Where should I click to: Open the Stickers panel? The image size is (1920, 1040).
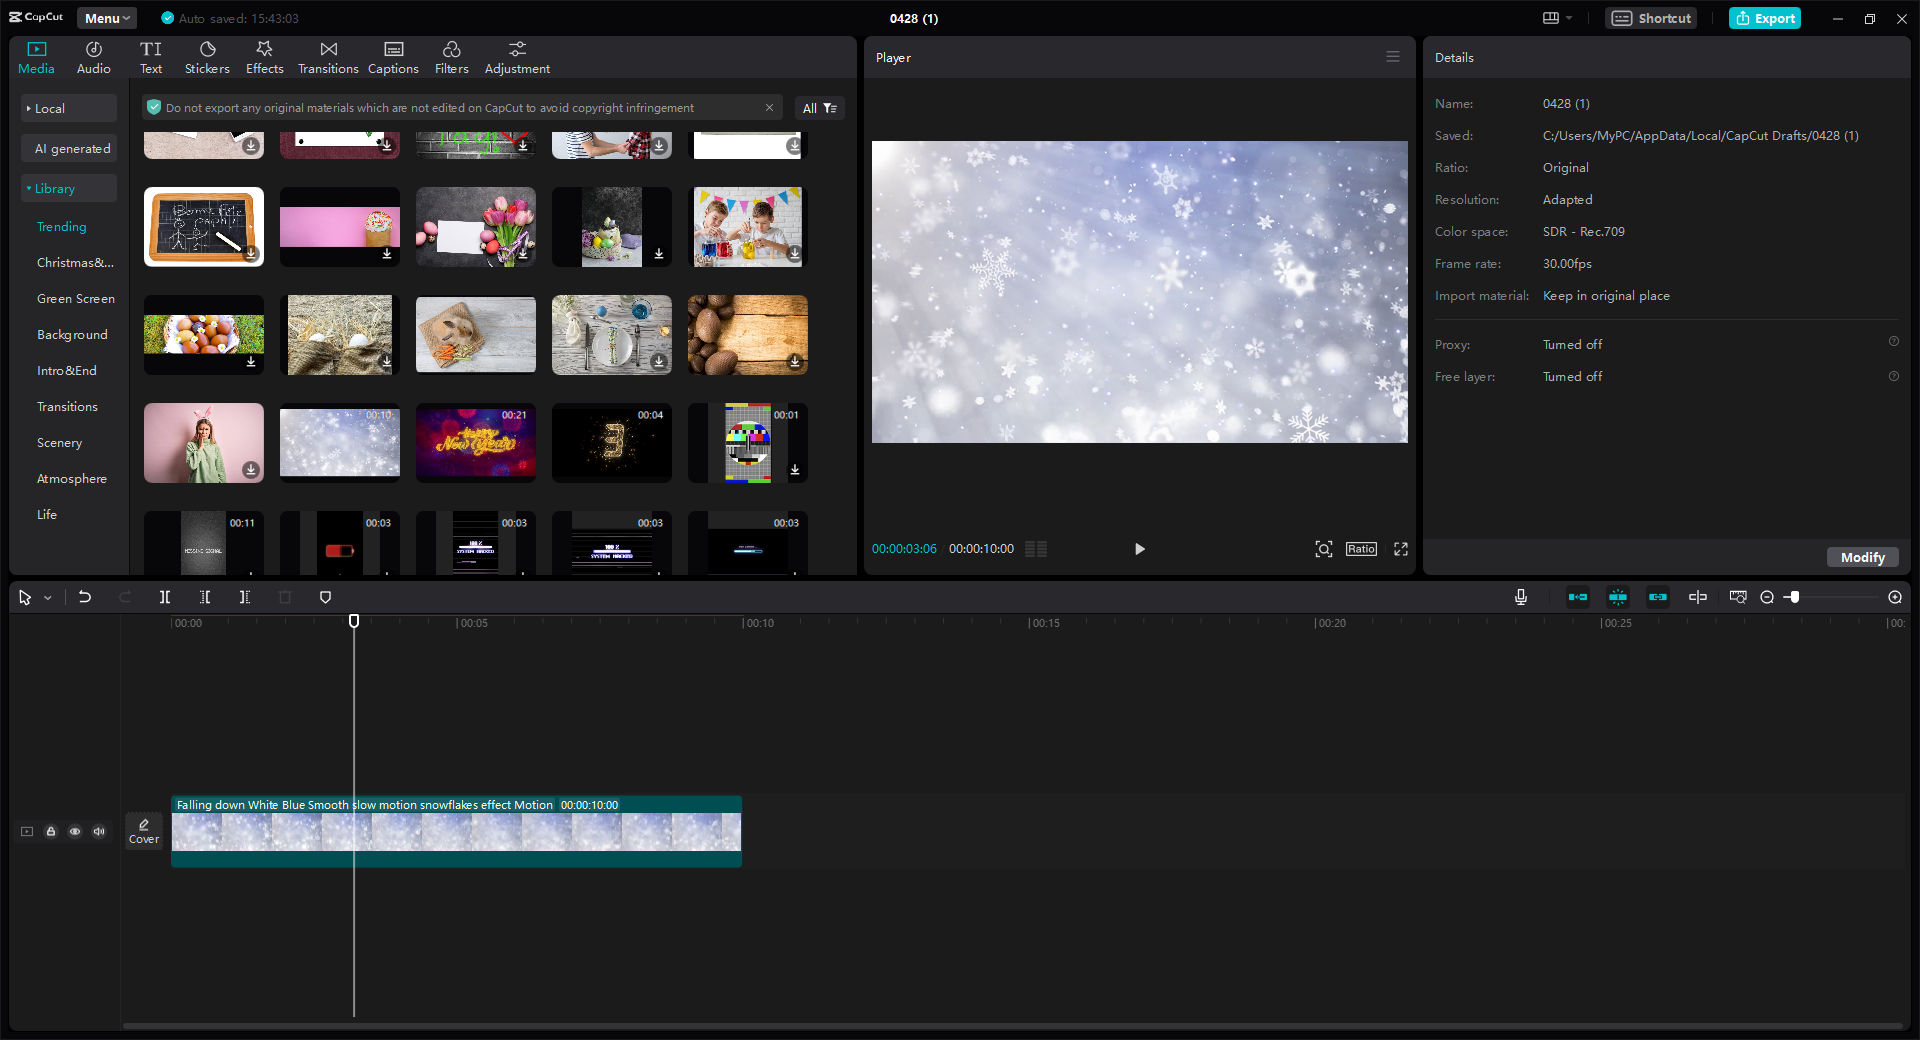click(207, 56)
